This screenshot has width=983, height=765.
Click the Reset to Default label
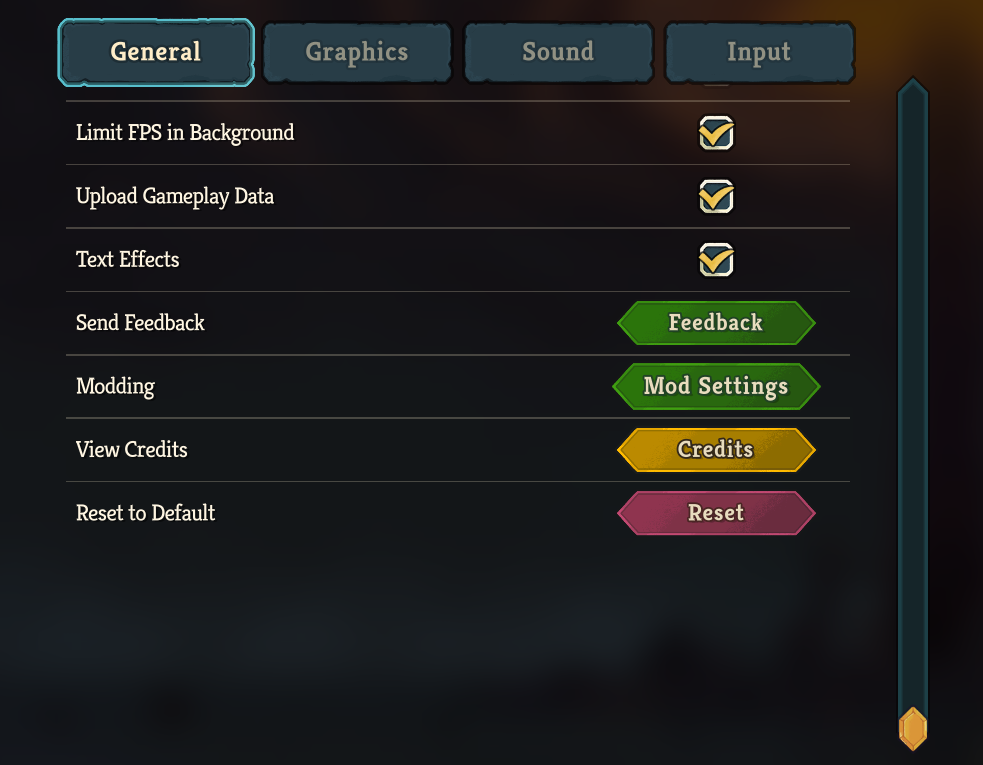click(146, 513)
